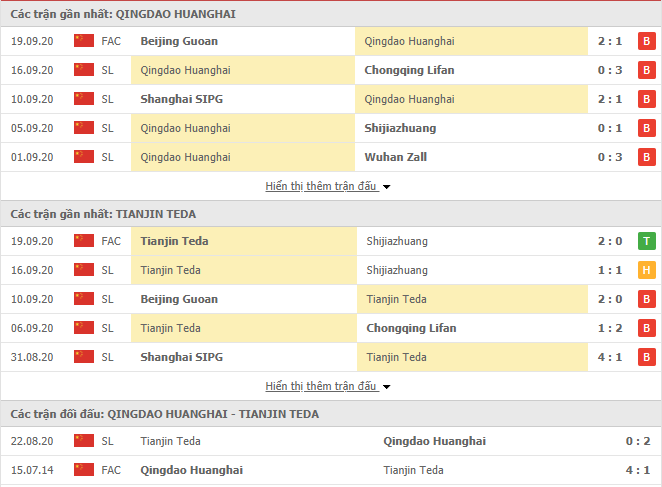Select Shijiazhuang in the 05.09.20 match
Viewport: 662px width, 487px height.
400,128
